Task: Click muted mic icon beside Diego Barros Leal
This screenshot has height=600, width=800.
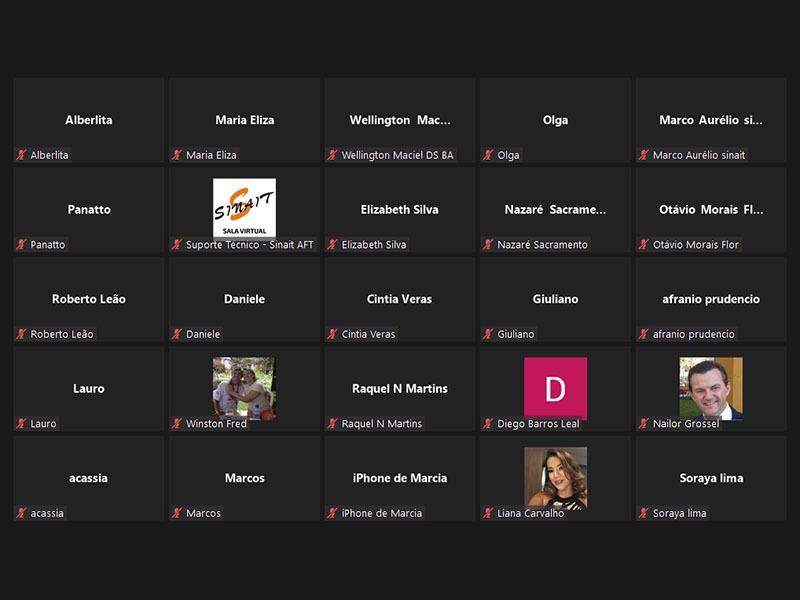Action: [488, 423]
